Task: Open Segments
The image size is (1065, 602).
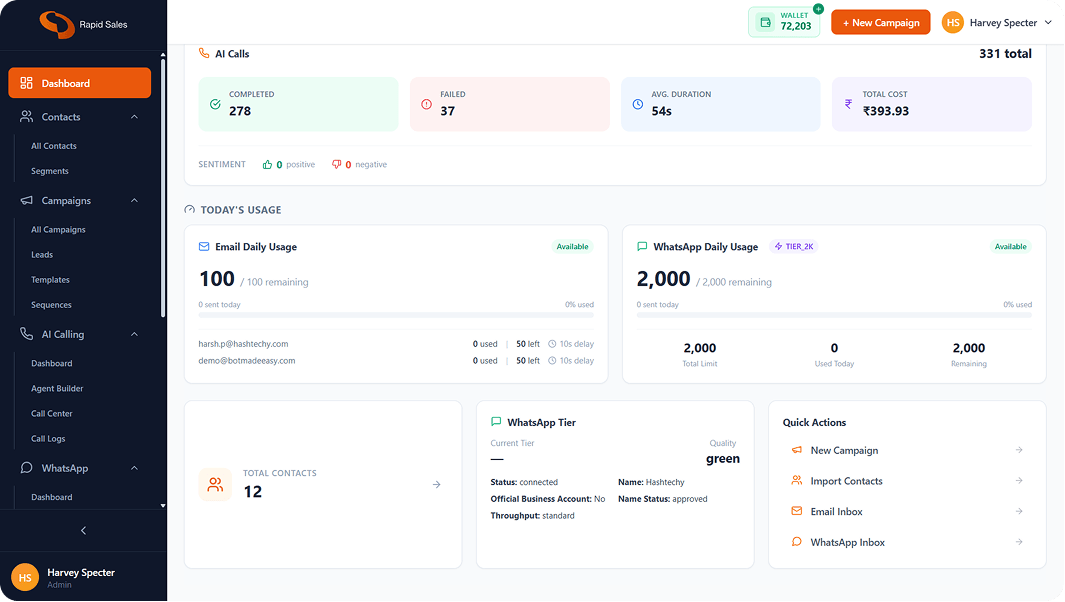Action: (x=50, y=171)
